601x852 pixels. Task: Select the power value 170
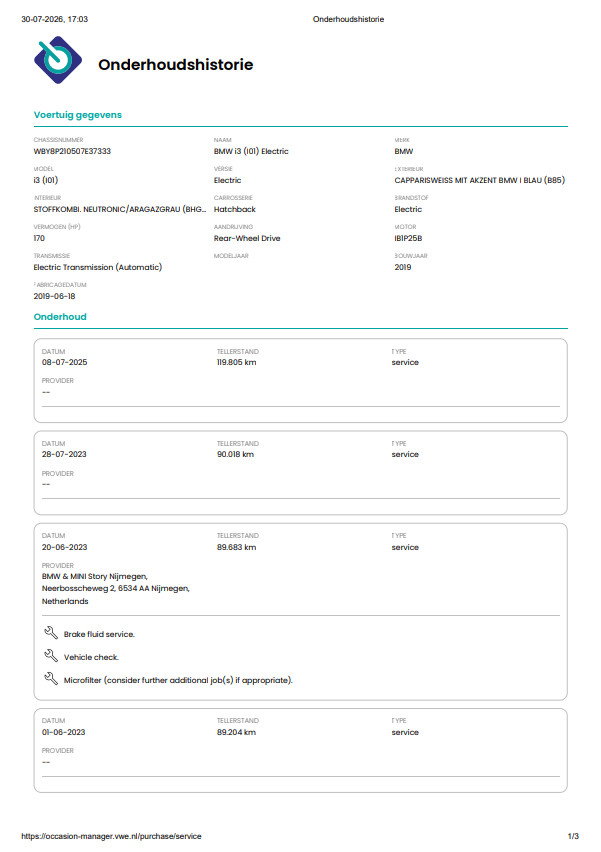coord(39,238)
